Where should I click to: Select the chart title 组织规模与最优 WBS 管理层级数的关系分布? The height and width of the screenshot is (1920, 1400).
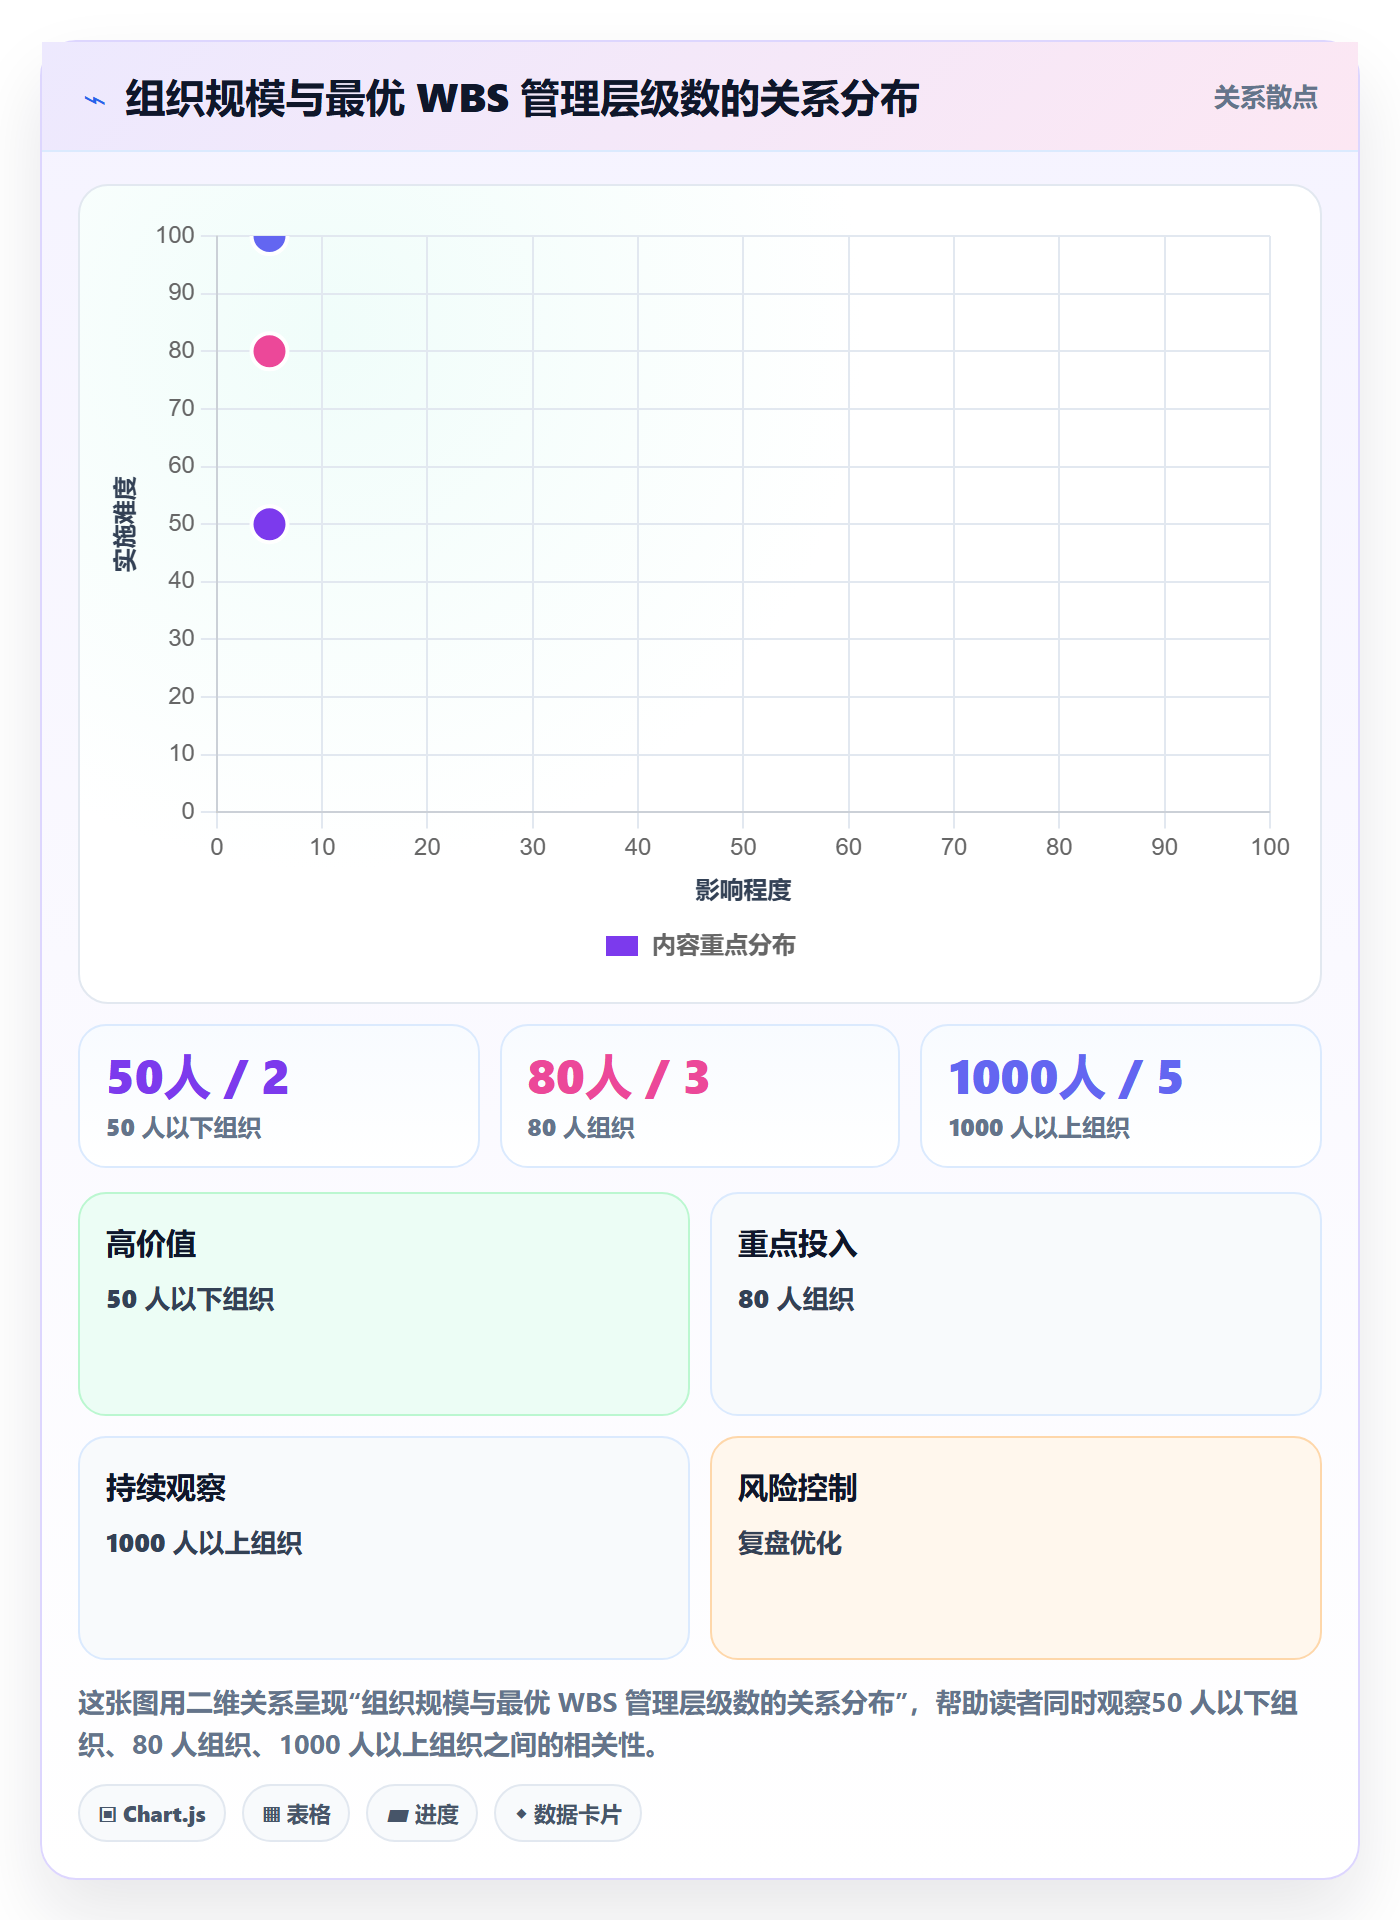pyautogui.click(x=522, y=99)
